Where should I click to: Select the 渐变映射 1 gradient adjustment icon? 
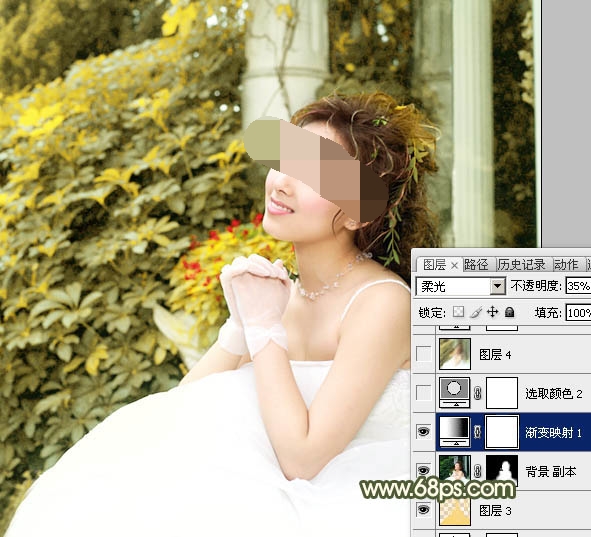click(455, 432)
